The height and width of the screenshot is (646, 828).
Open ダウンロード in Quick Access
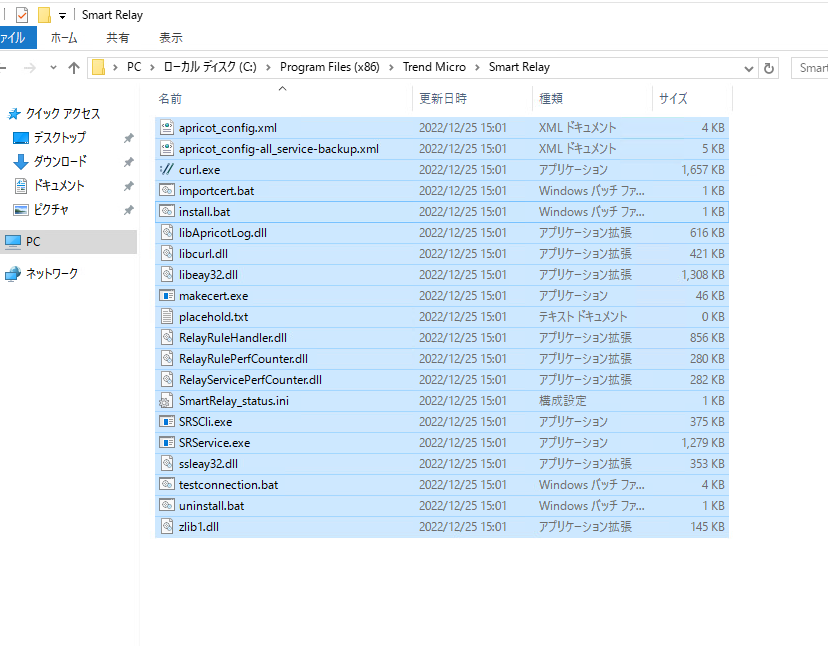[60, 161]
